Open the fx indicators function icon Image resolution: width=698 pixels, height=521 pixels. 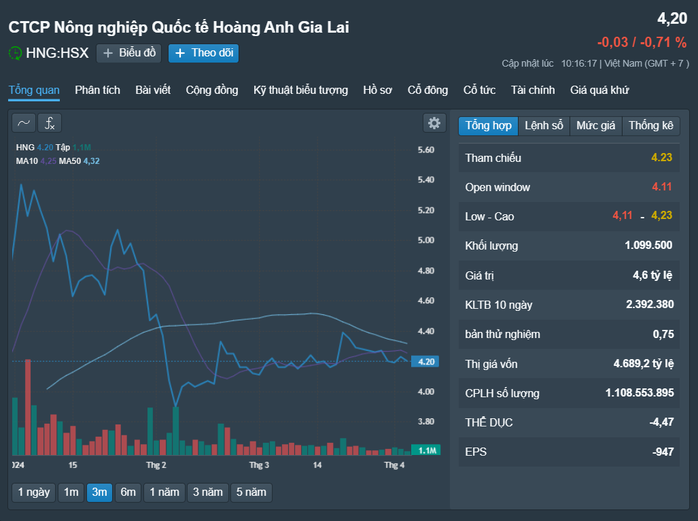click(x=49, y=123)
